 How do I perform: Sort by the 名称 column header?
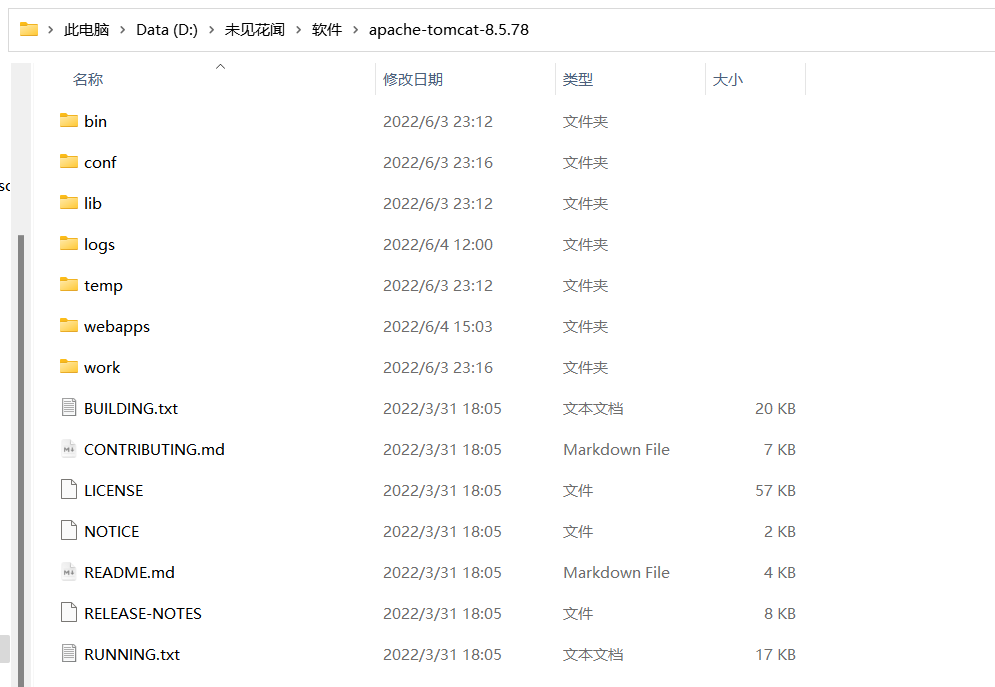(x=88, y=79)
